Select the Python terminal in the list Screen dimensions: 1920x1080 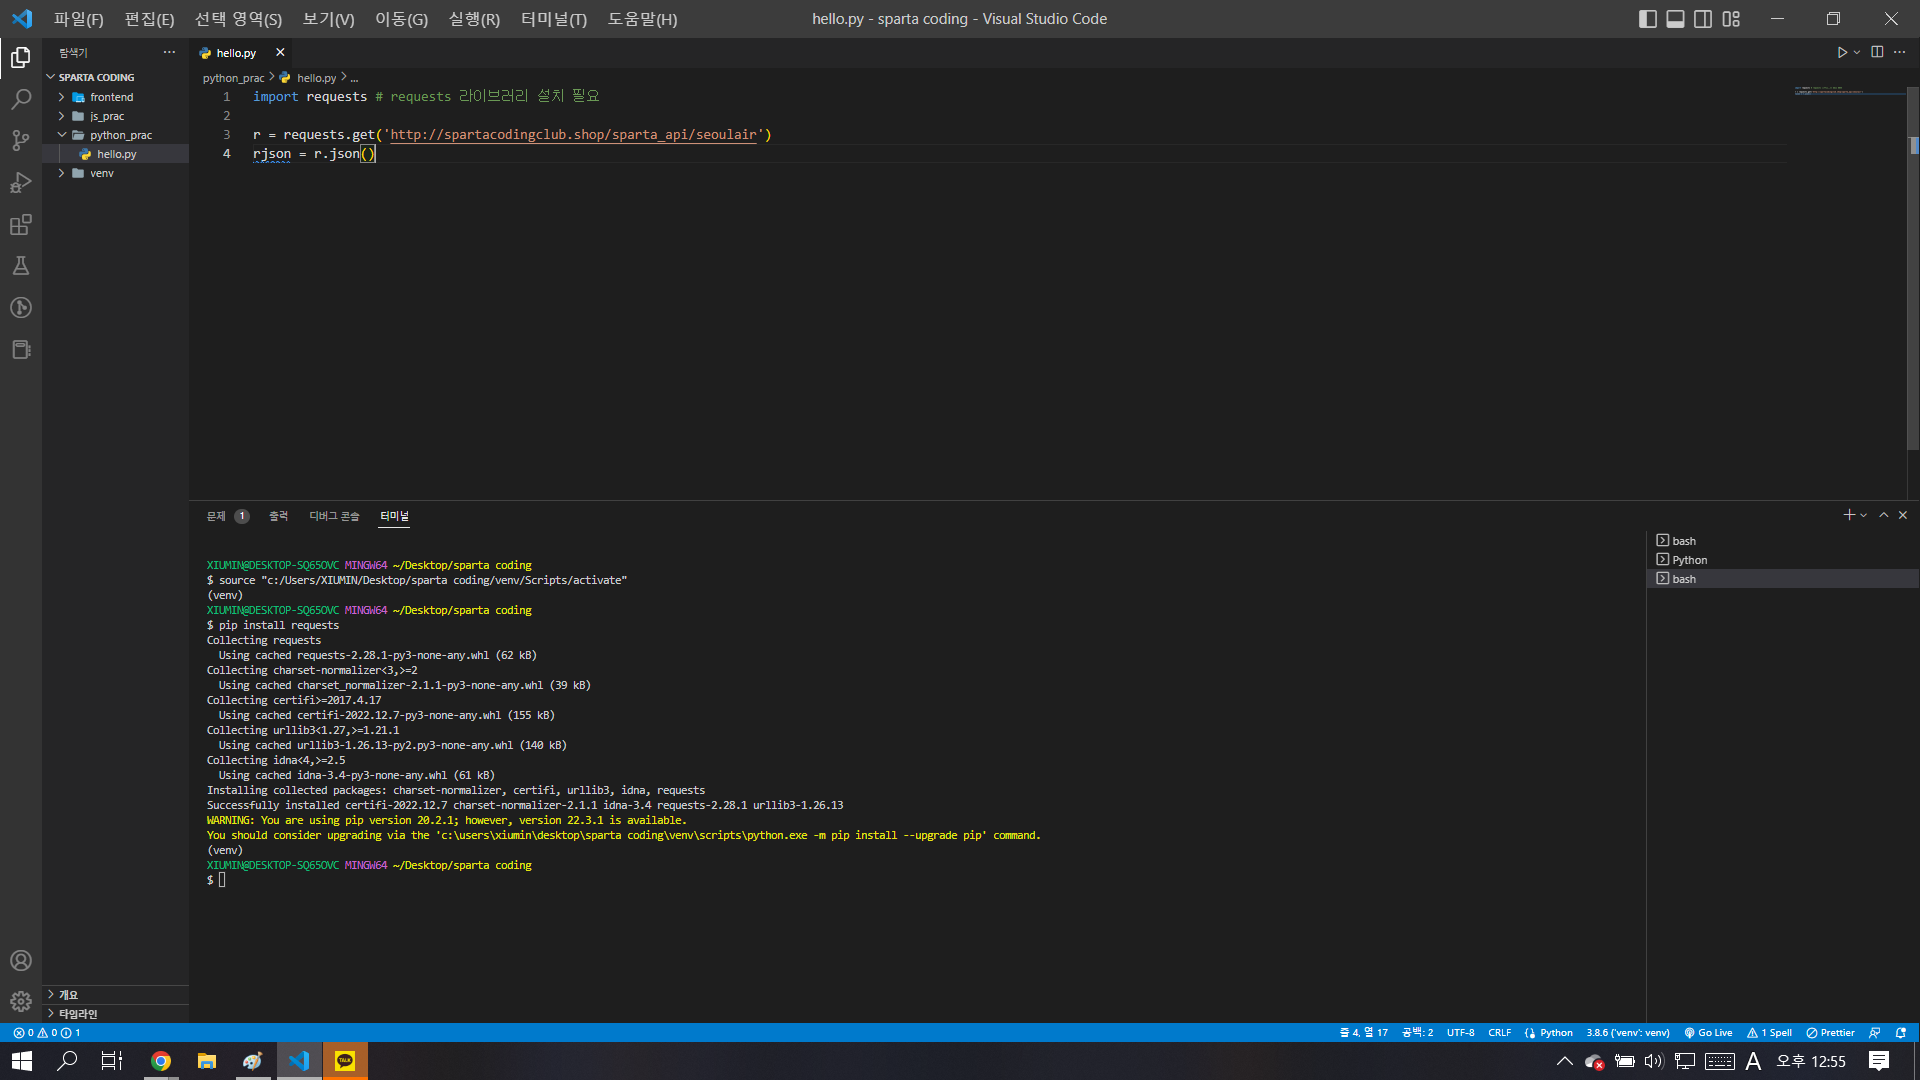(1782, 560)
